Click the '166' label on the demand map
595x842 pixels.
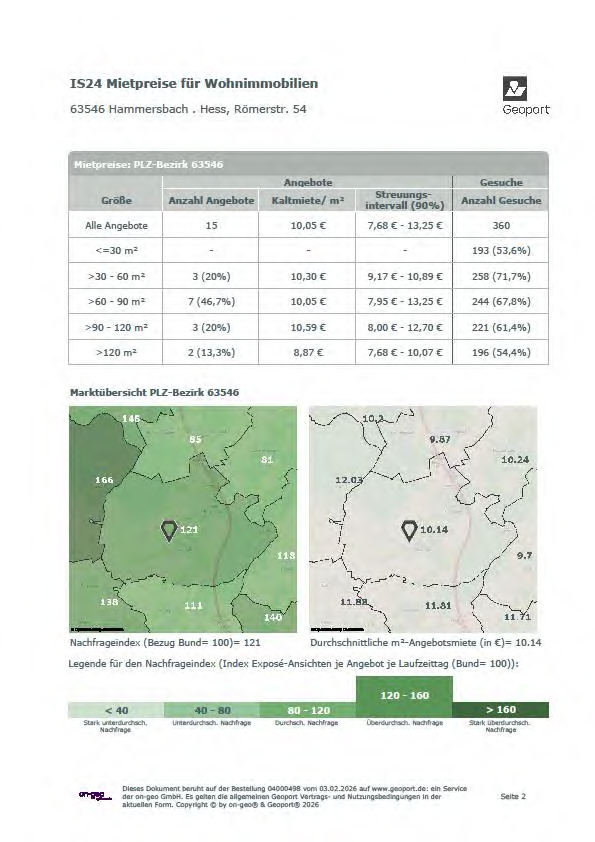pos(104,480)
